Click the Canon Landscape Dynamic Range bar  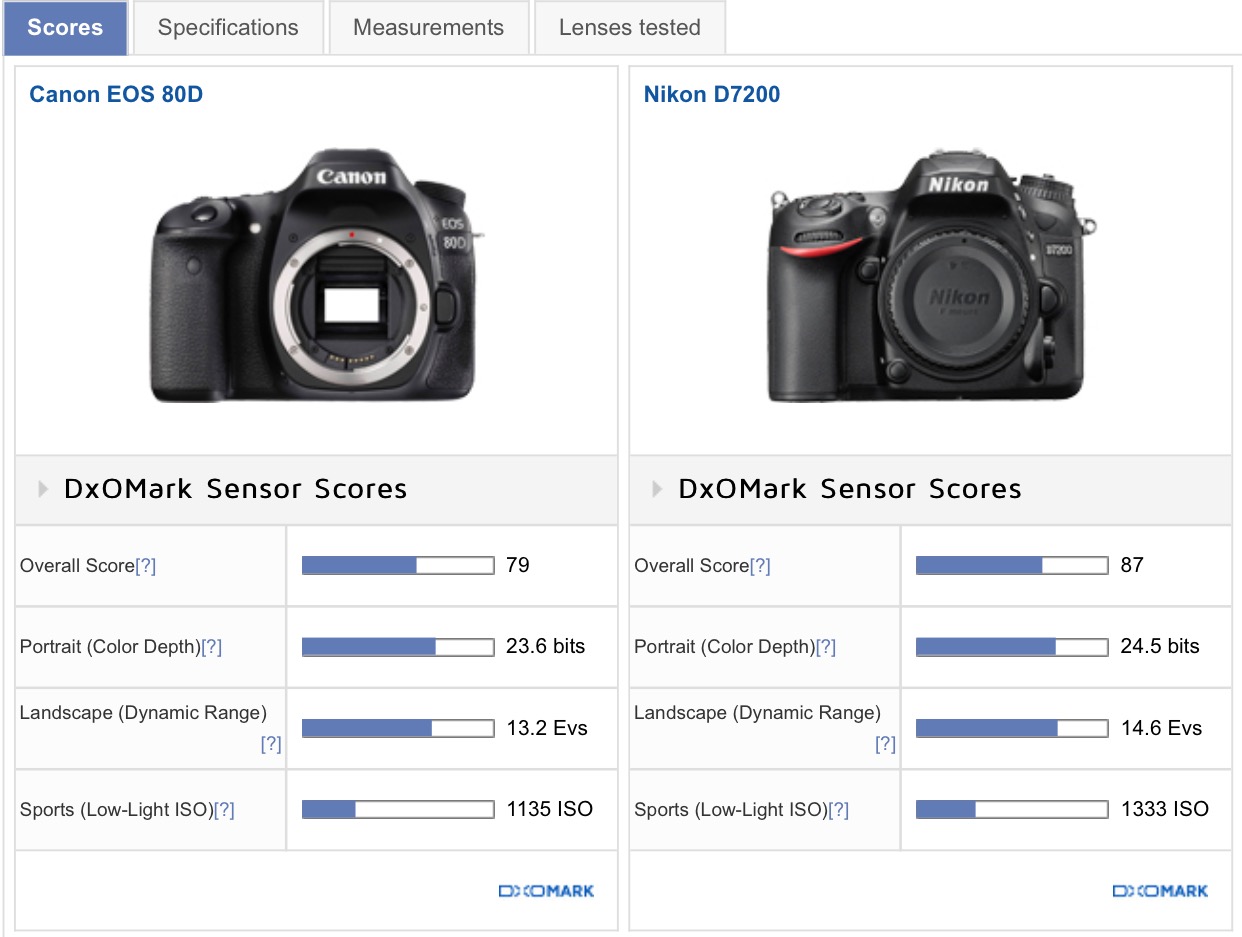[398, 729]
